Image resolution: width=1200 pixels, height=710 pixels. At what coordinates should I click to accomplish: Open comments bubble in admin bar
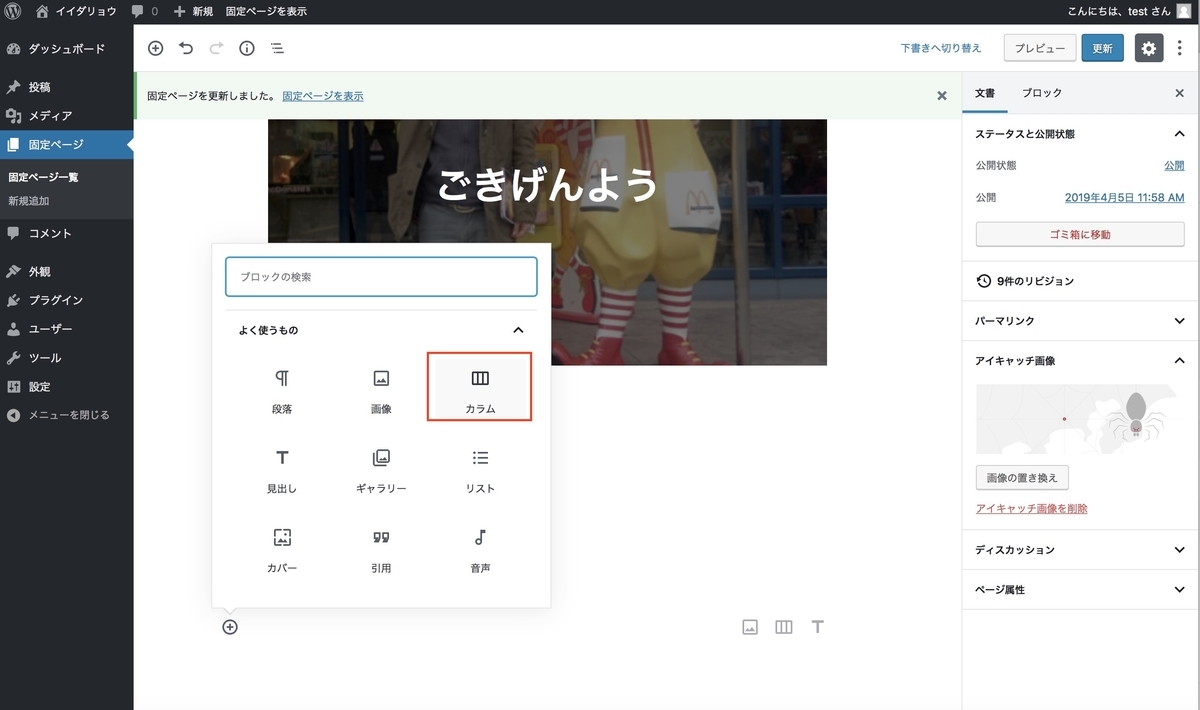(145, 11)
